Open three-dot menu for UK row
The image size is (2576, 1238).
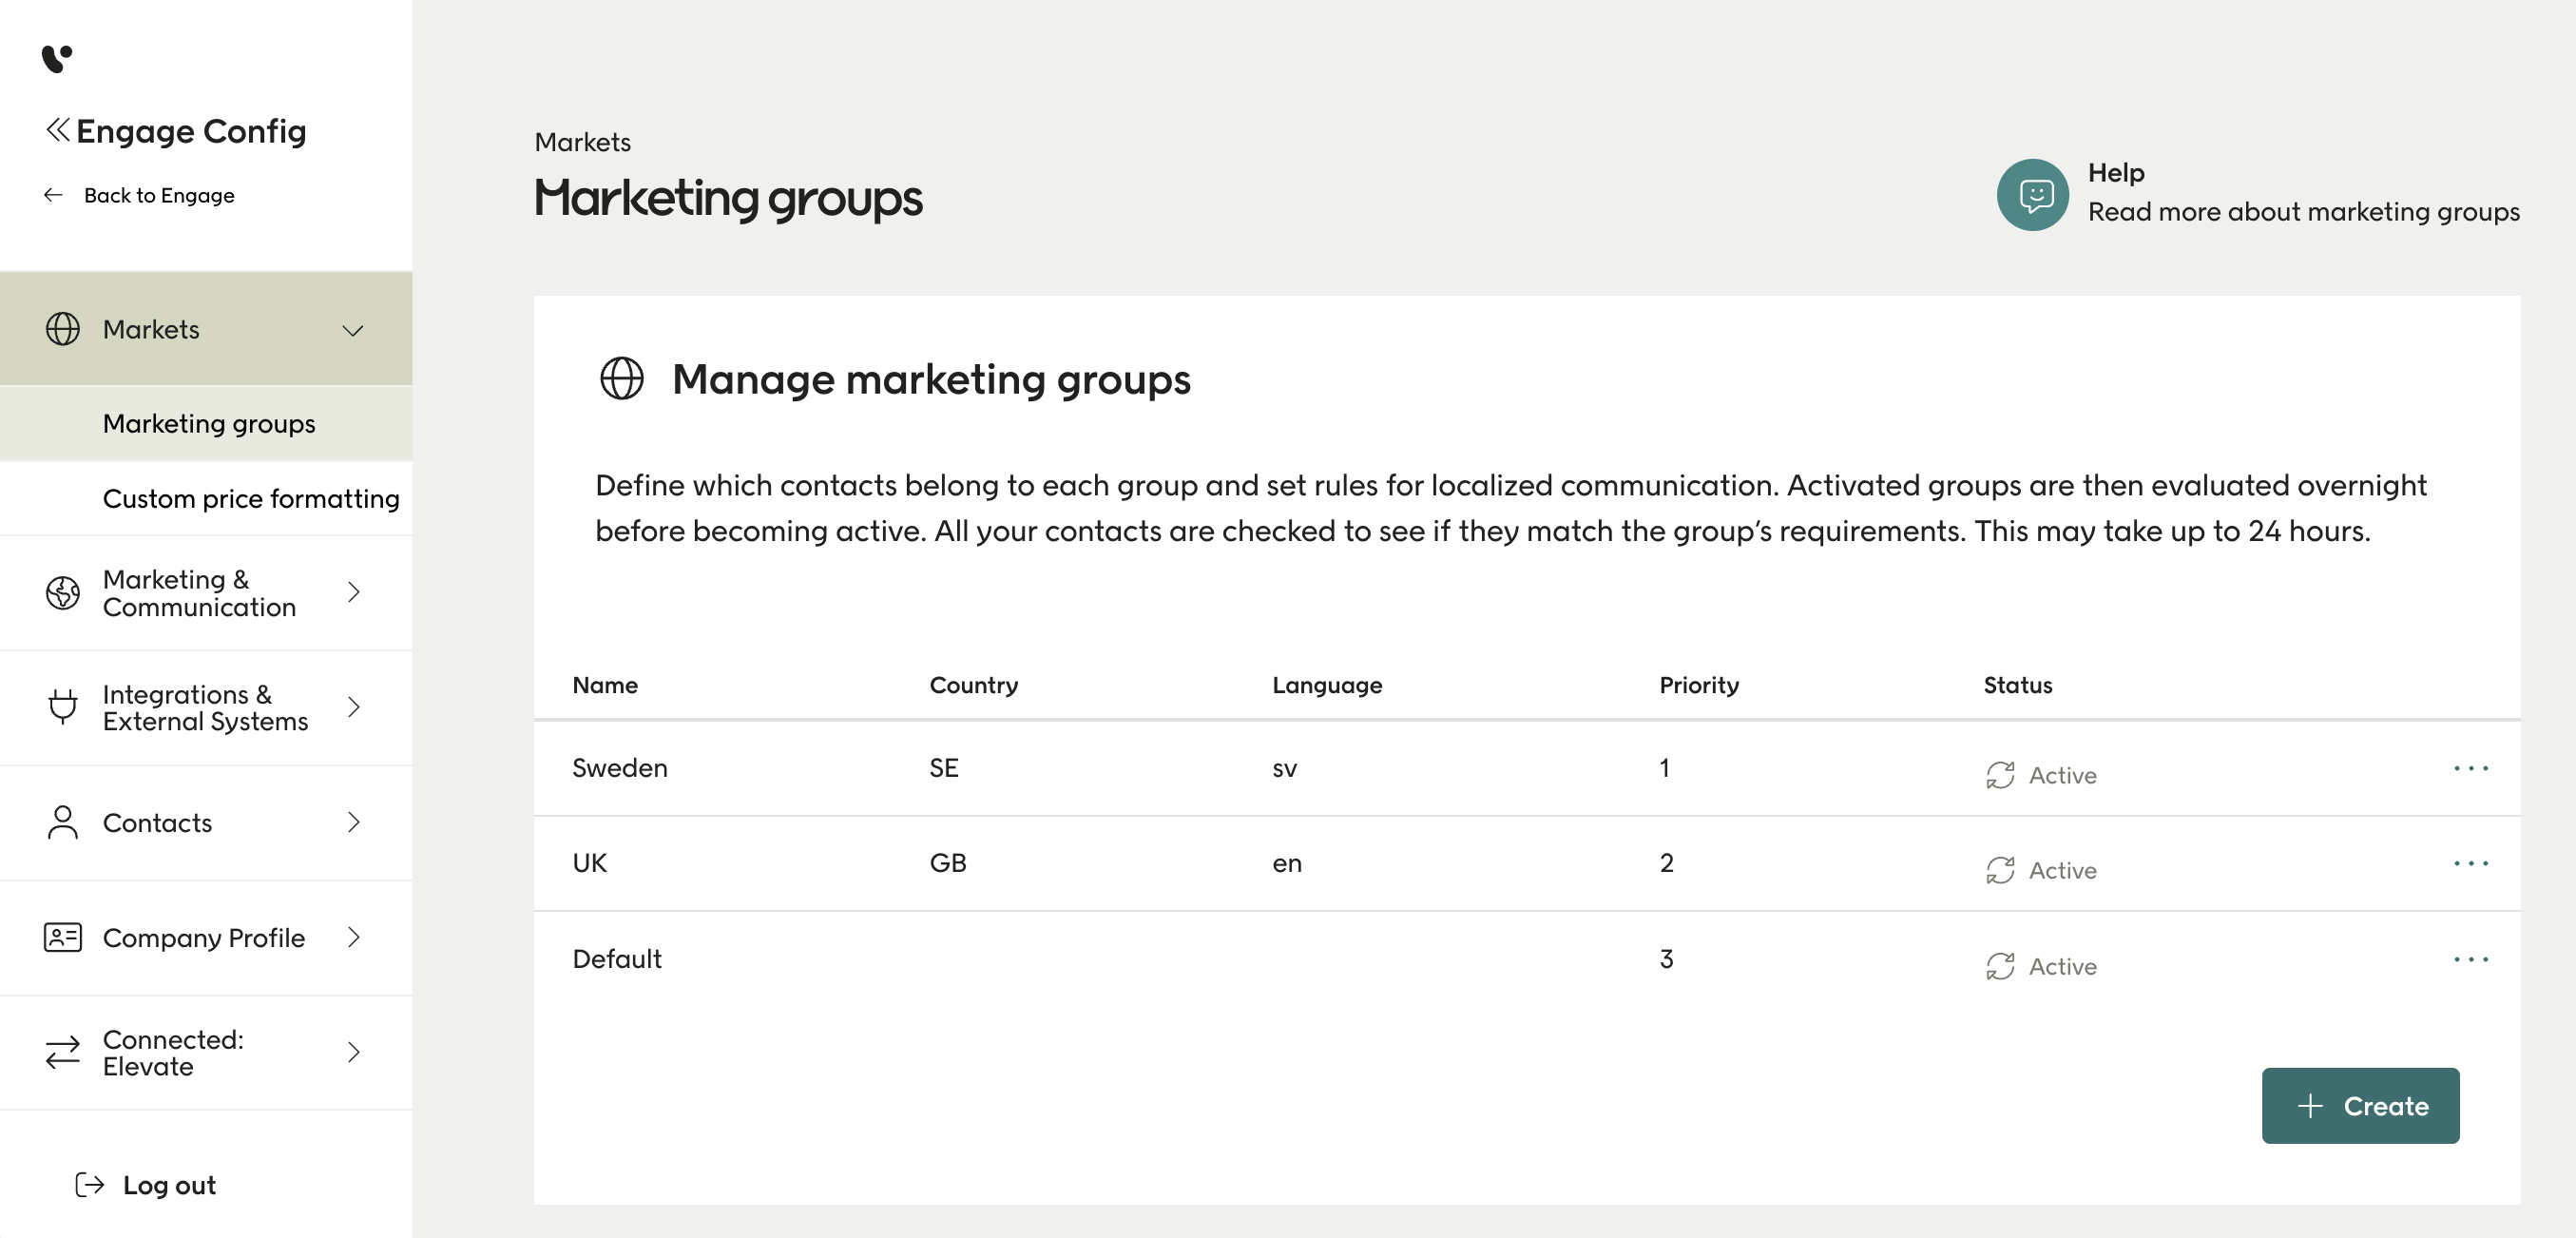[x=2470, y=863]
